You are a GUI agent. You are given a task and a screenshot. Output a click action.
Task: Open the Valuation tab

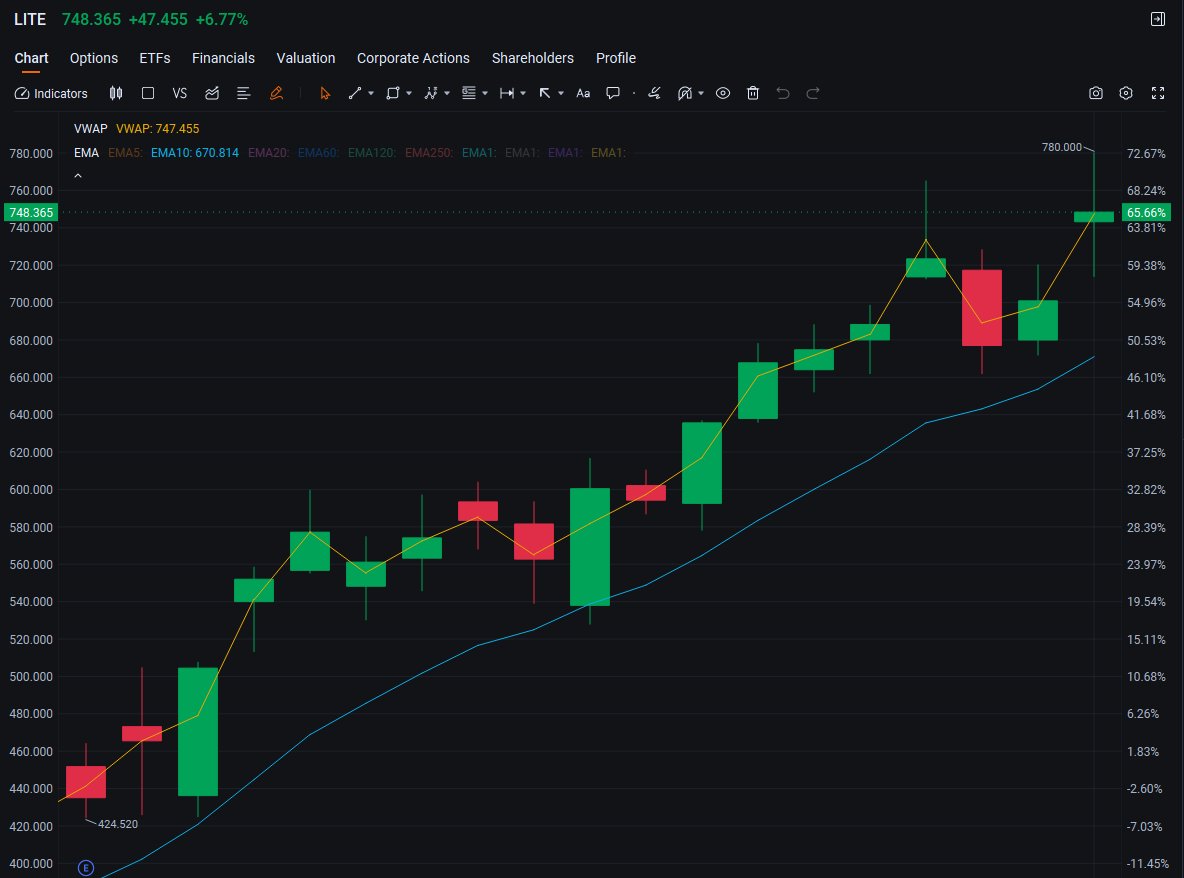pos(306,58)
